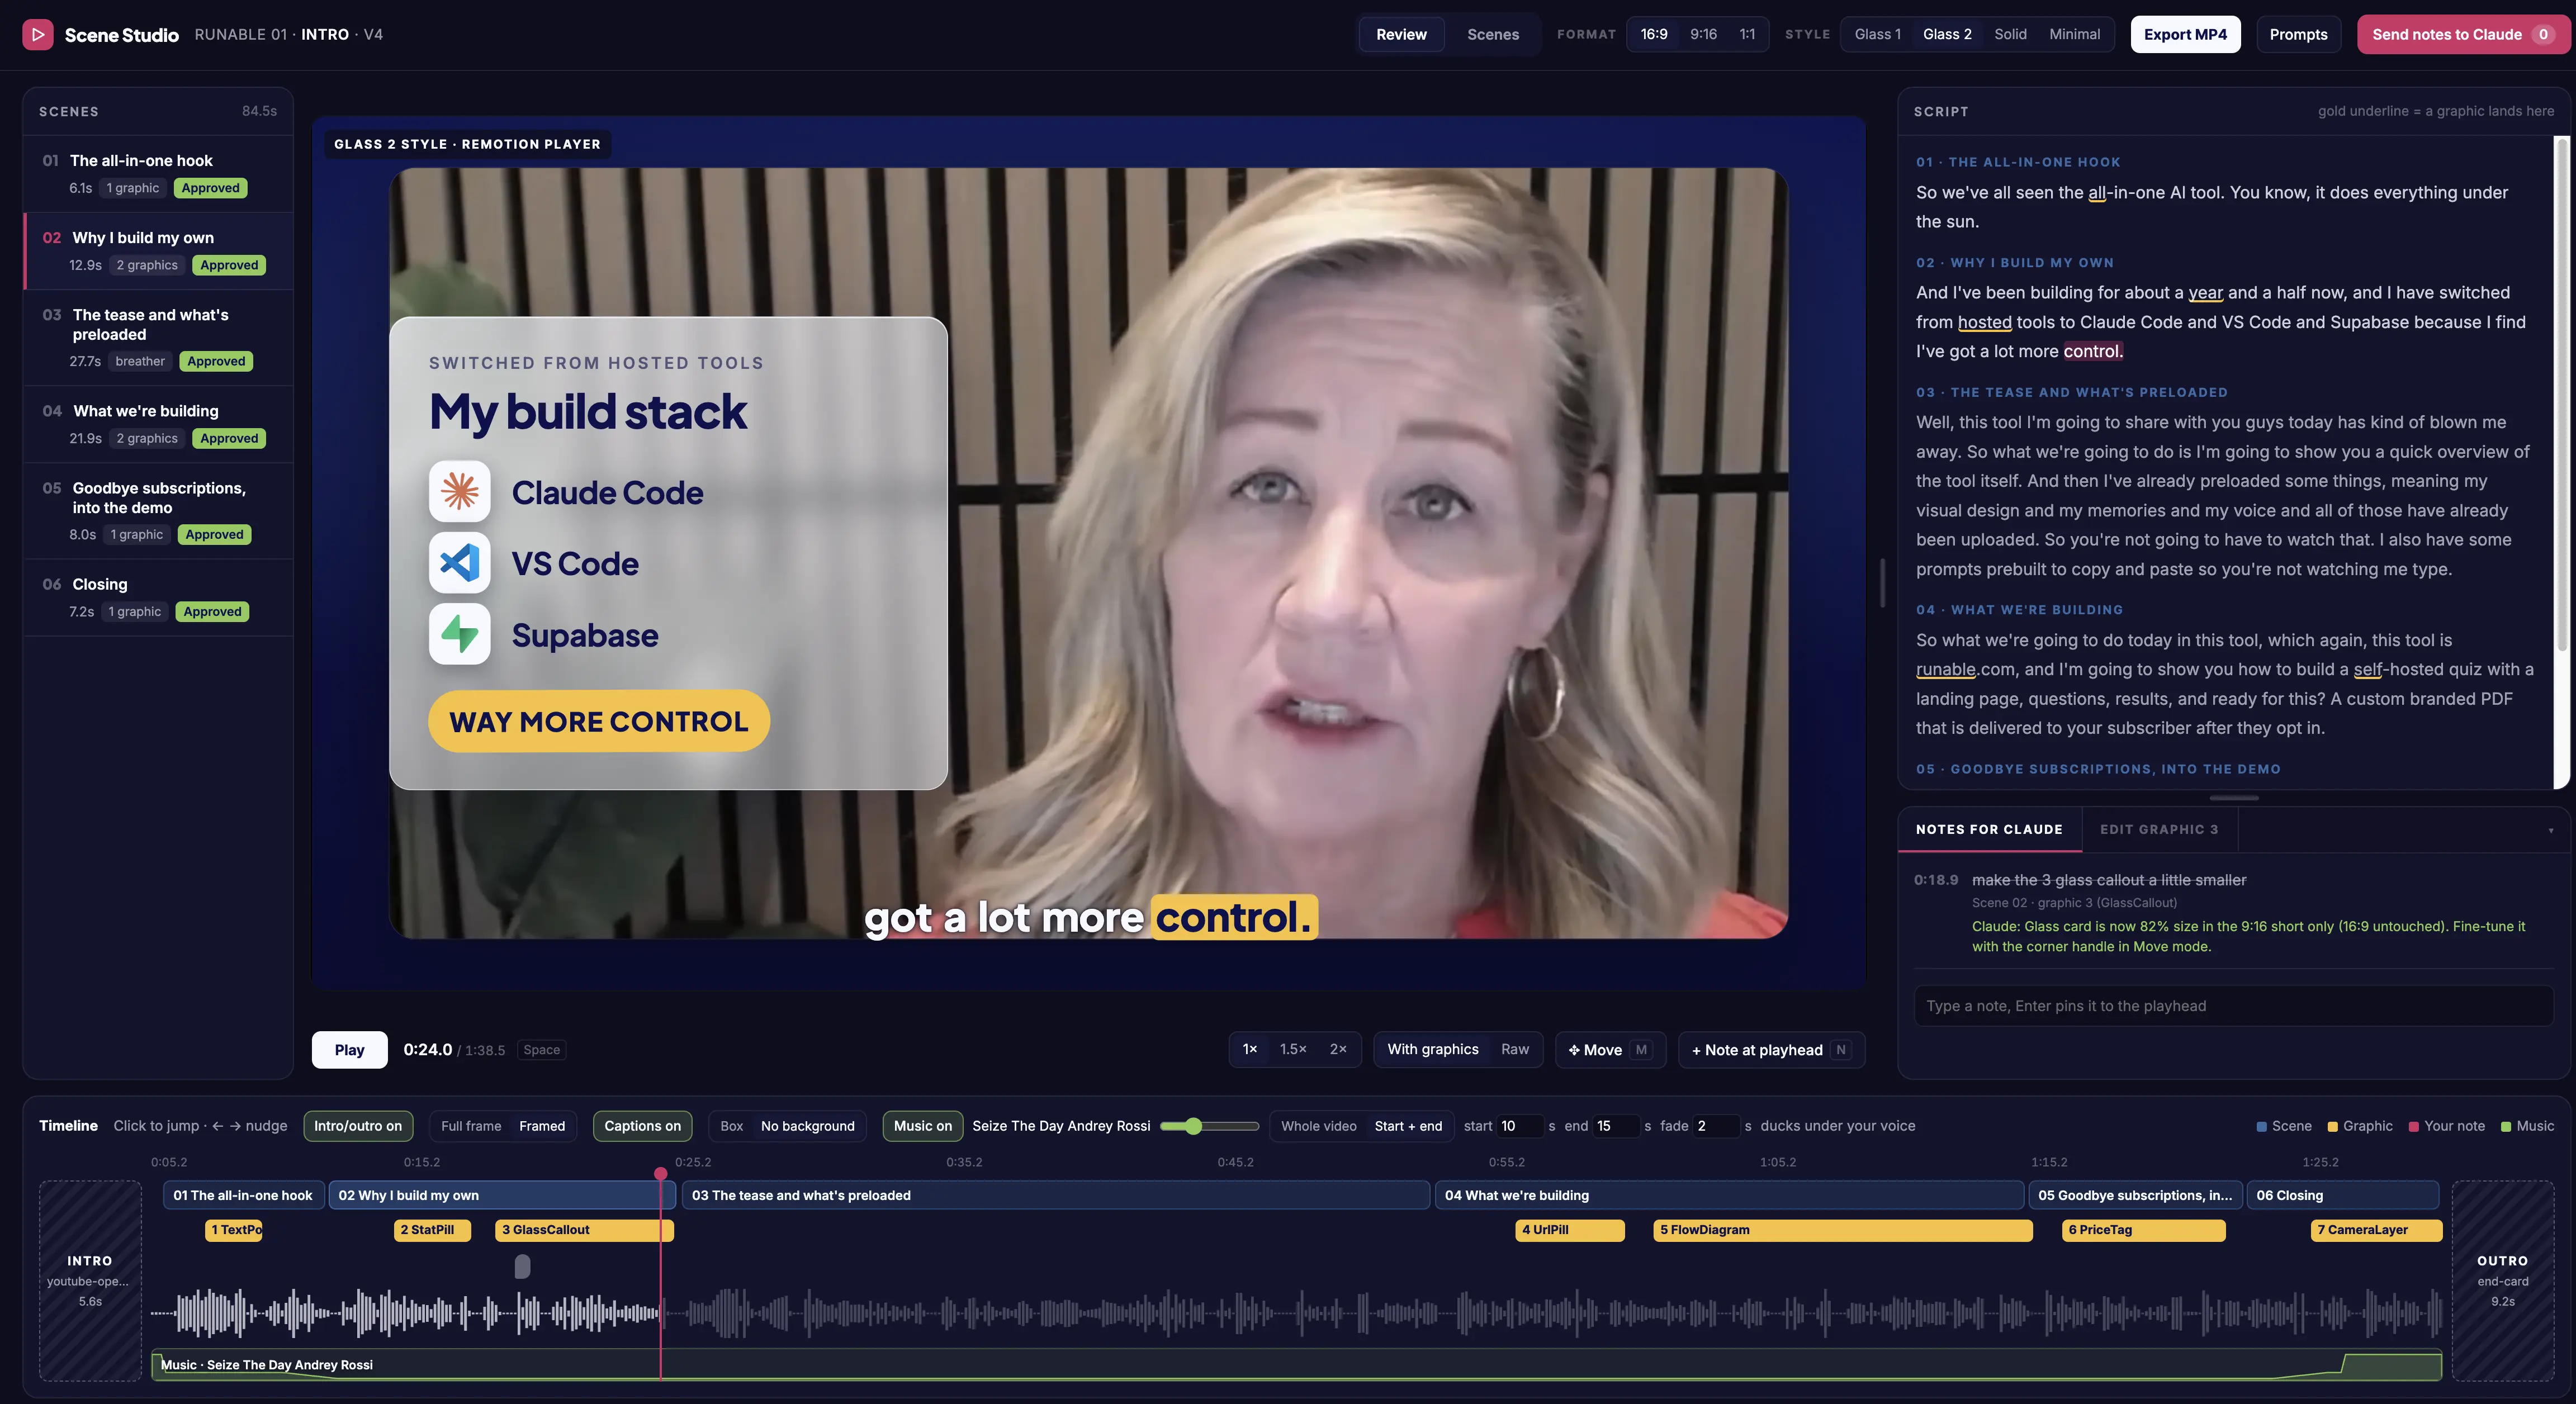Select Framed layout
This screenshot has width=2576, height=1404.
tap(541, 1126)
